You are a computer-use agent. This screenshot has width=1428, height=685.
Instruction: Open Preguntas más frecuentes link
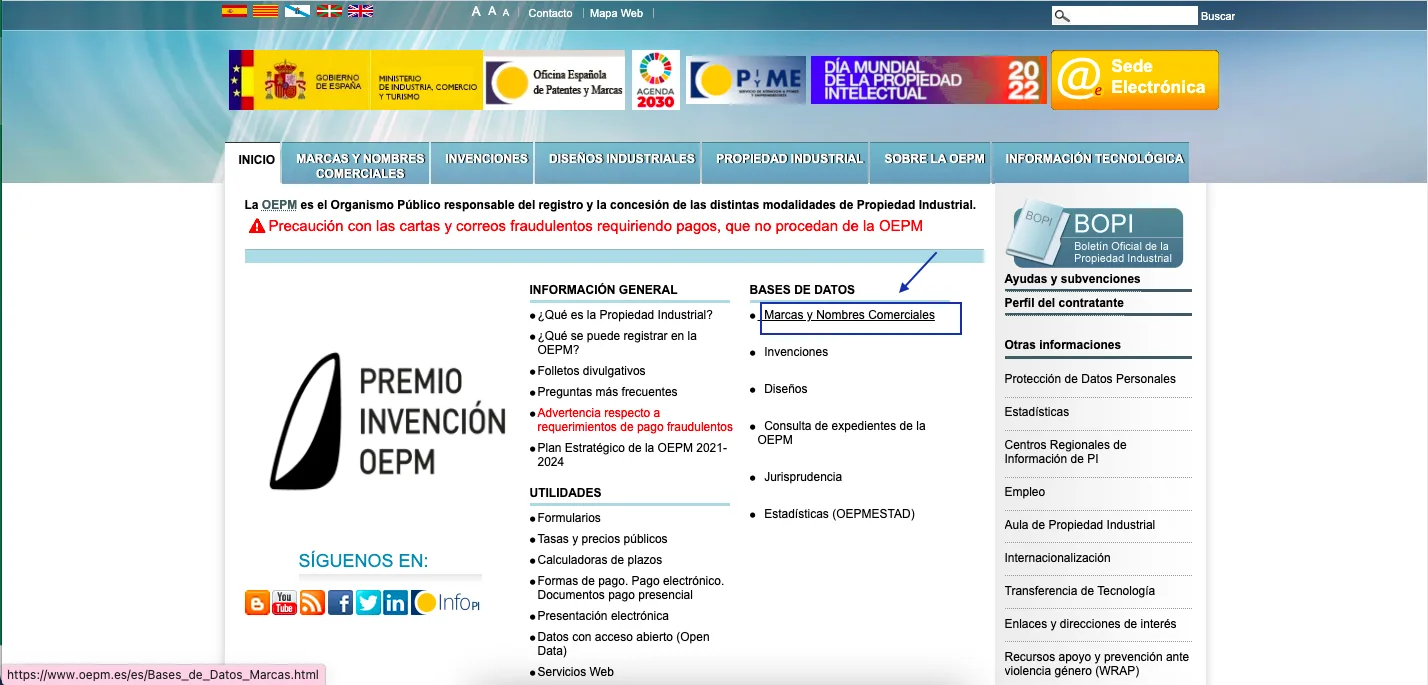(608, 392)
